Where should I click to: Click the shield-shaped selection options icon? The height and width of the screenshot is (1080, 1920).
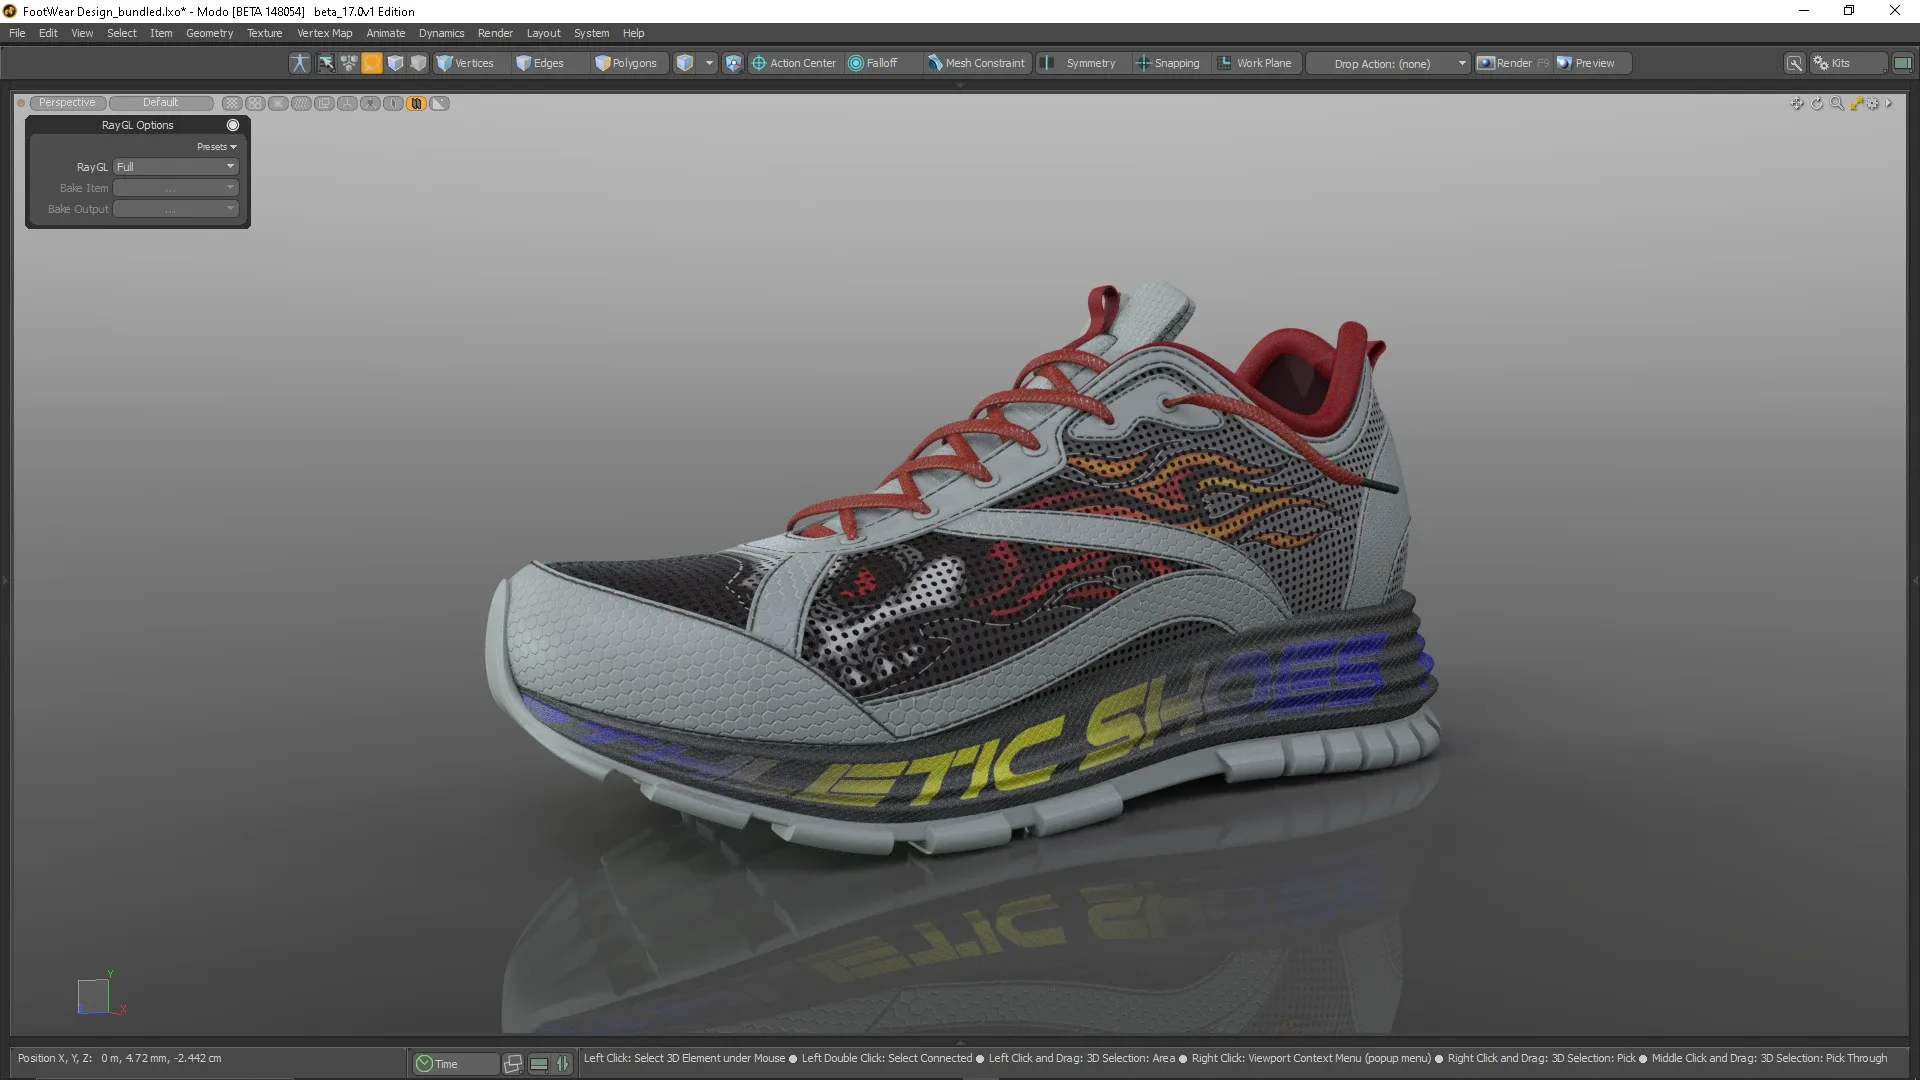click(733, 63)
